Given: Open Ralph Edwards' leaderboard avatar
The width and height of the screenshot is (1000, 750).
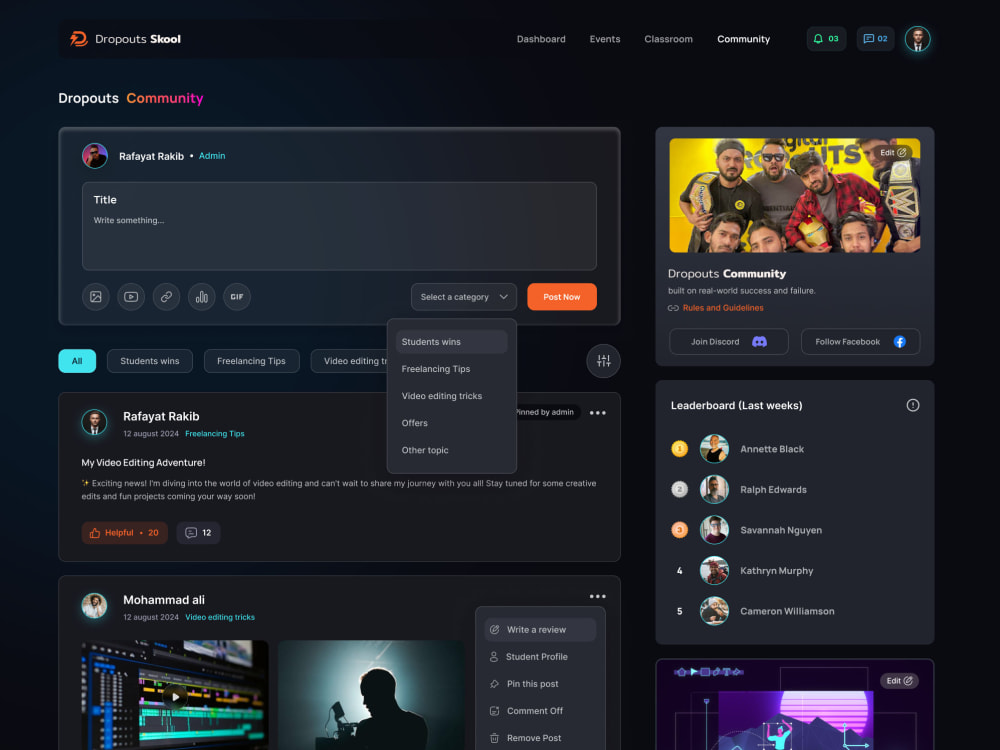Looking at the screenshot, I should [714, 490].
